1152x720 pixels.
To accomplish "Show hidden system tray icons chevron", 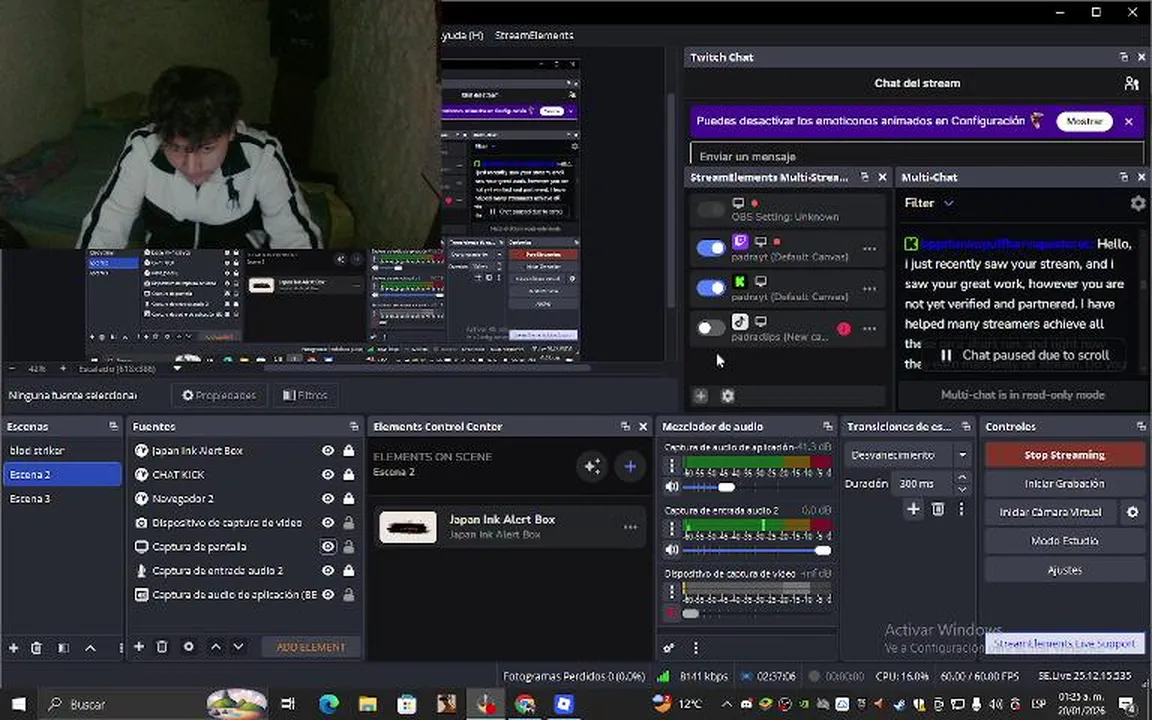I will pyautogui.click(x=726, y=704).
